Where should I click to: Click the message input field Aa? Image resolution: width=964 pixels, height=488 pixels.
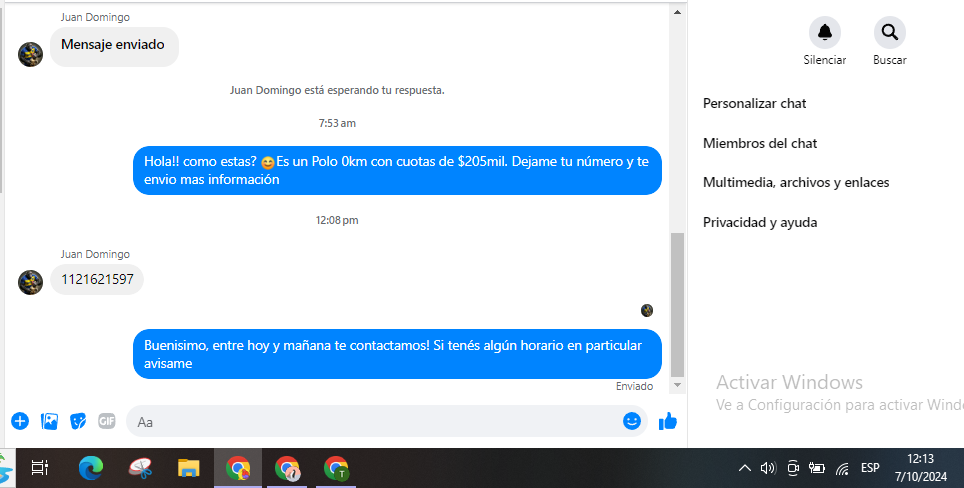370,422
